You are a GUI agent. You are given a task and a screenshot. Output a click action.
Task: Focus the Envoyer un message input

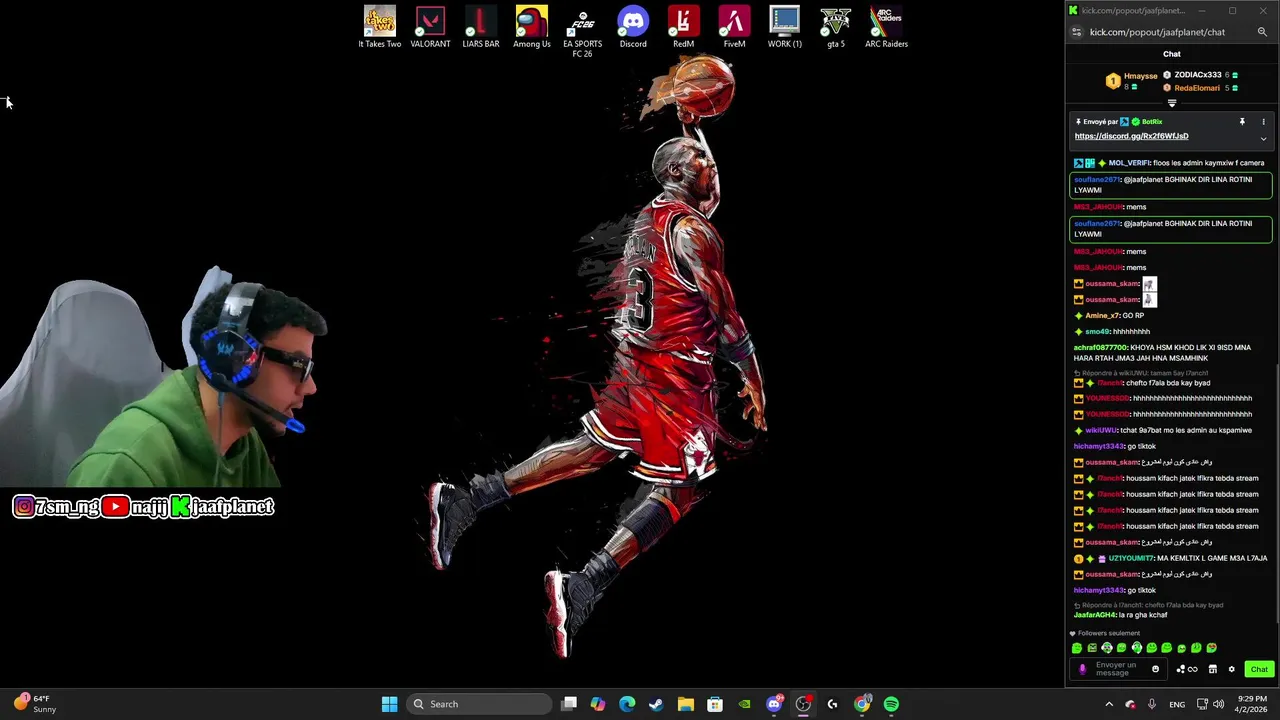tap(1116, 669)
